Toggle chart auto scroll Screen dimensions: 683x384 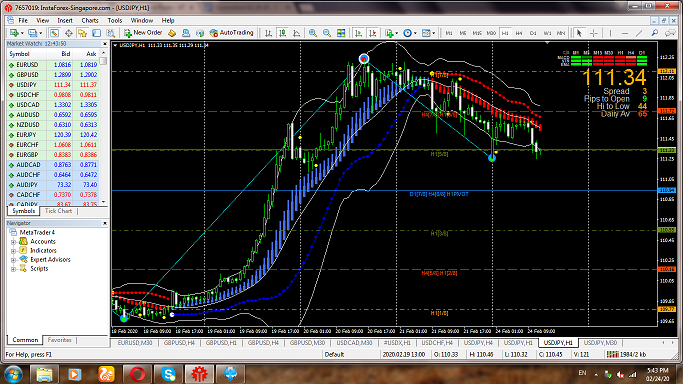tap(358, 33)
